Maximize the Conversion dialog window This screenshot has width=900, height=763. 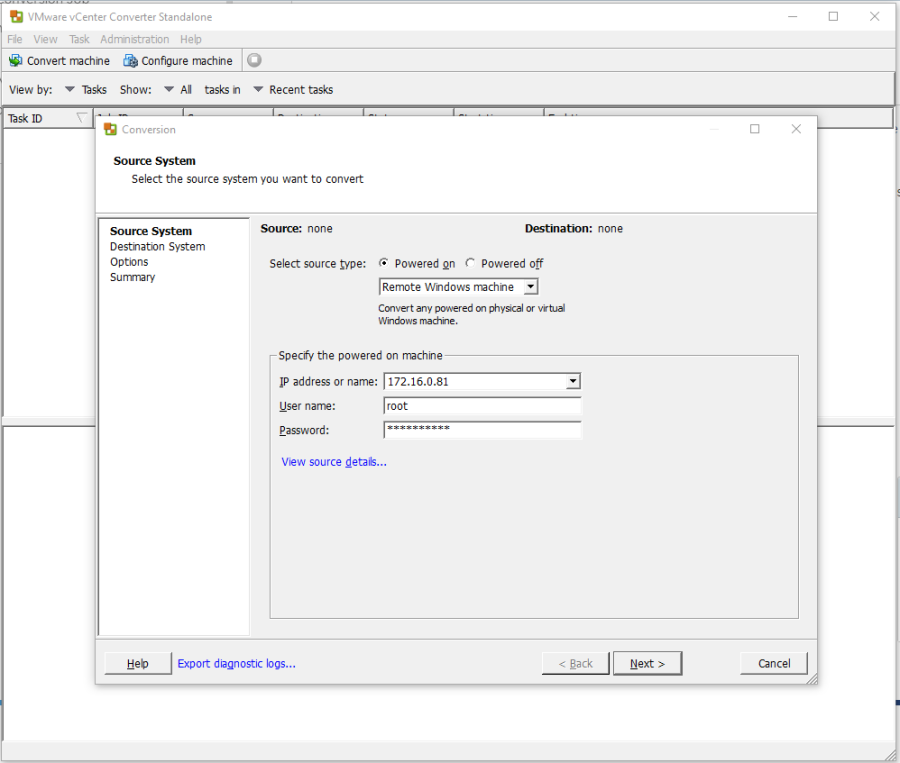coord(755,129)
